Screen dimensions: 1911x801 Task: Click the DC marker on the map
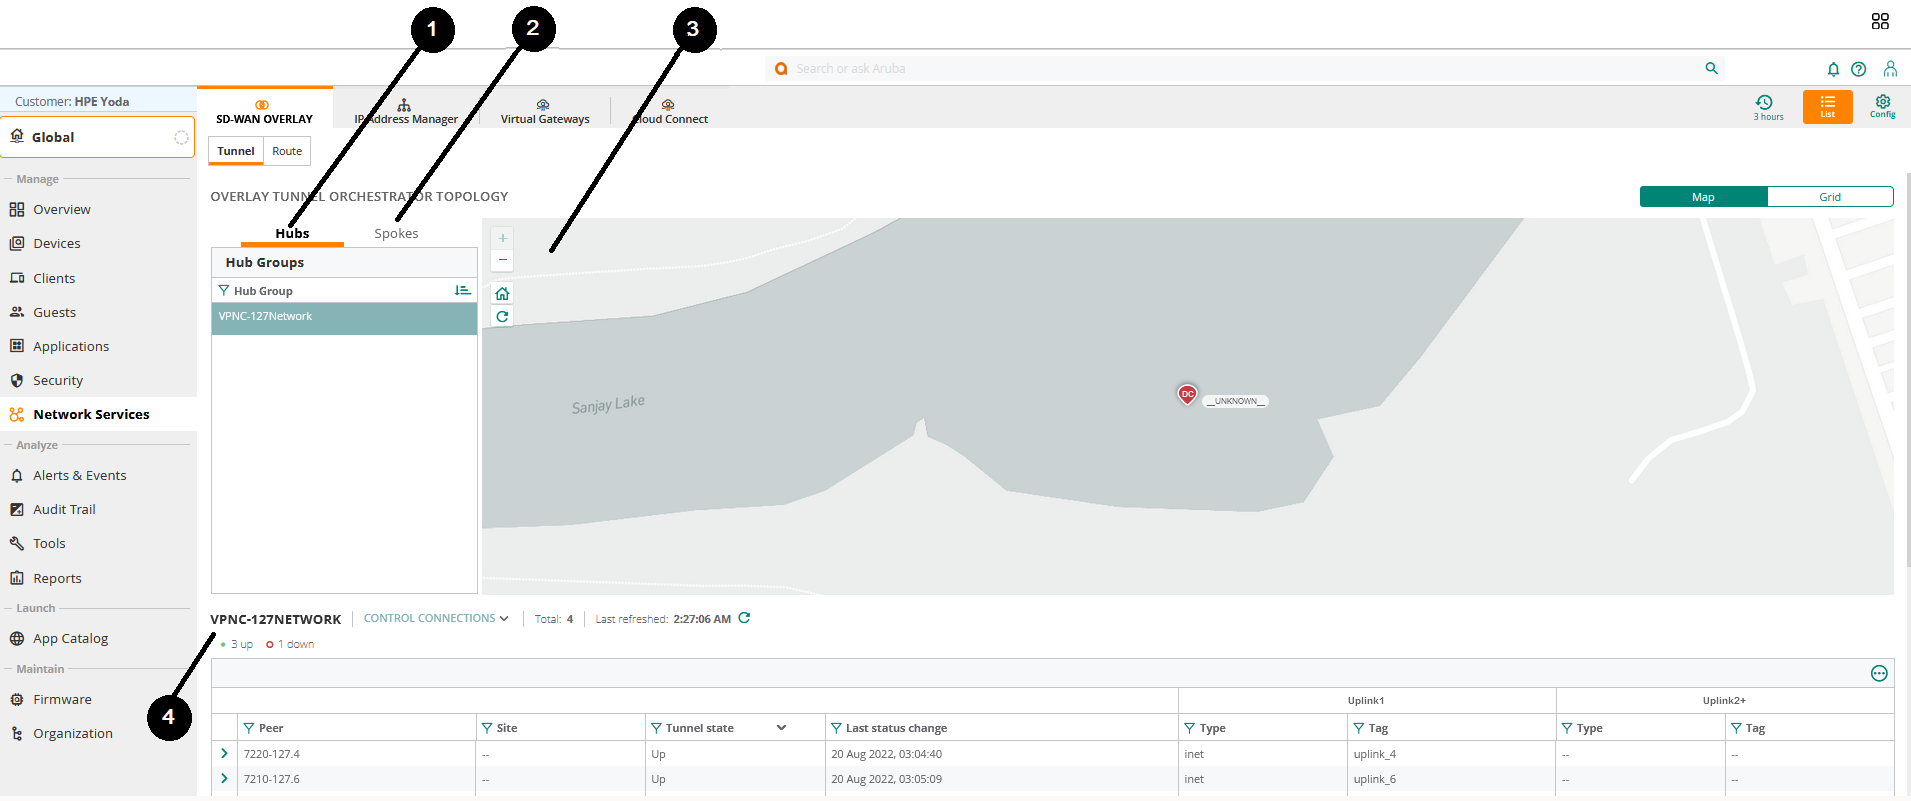coord(1187,394)
